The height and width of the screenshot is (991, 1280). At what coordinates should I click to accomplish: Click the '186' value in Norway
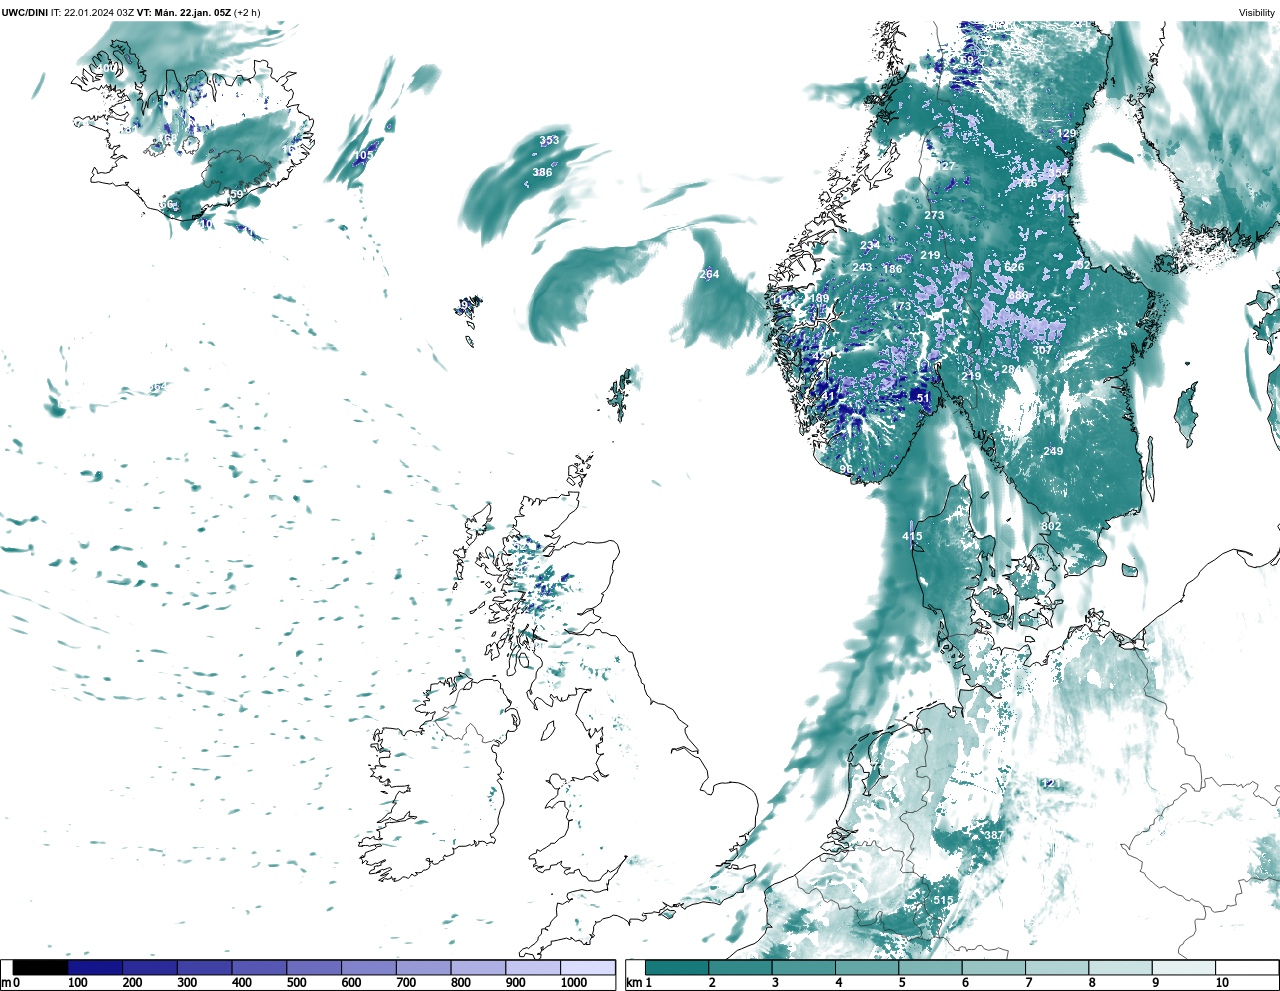(x=892, y=269)
